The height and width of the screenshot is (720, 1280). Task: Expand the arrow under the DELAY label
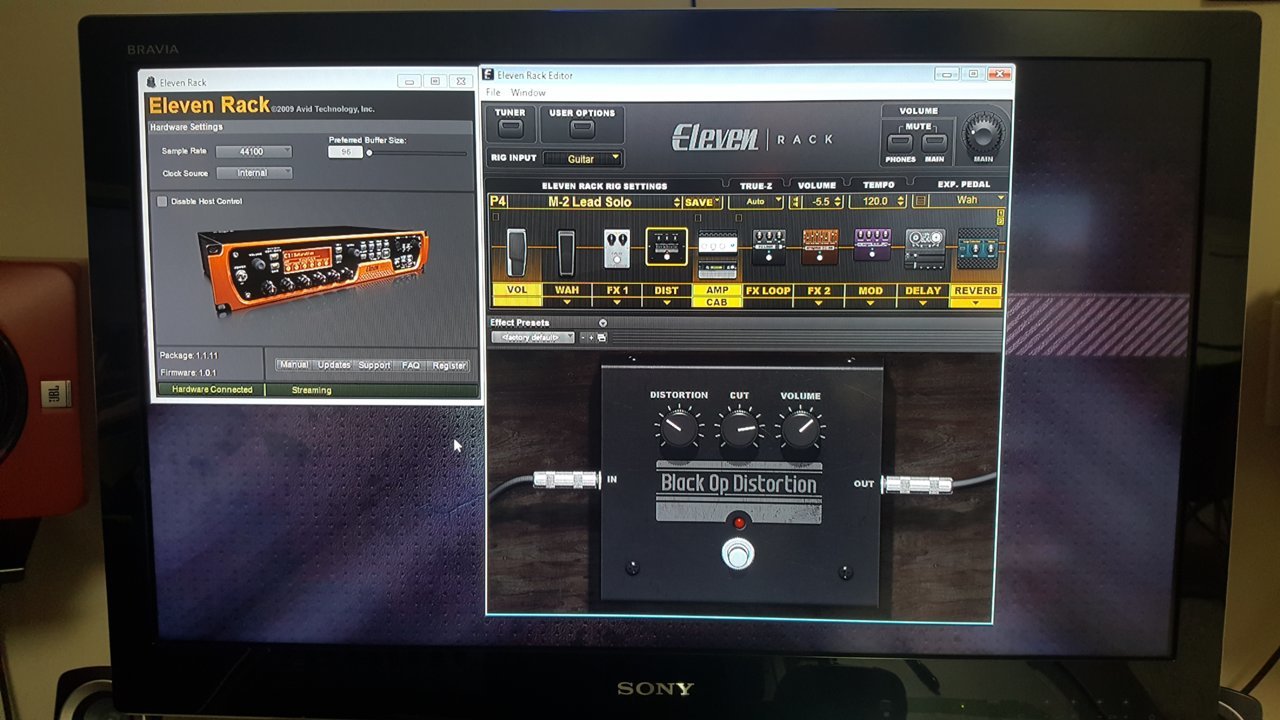(922, 302)
